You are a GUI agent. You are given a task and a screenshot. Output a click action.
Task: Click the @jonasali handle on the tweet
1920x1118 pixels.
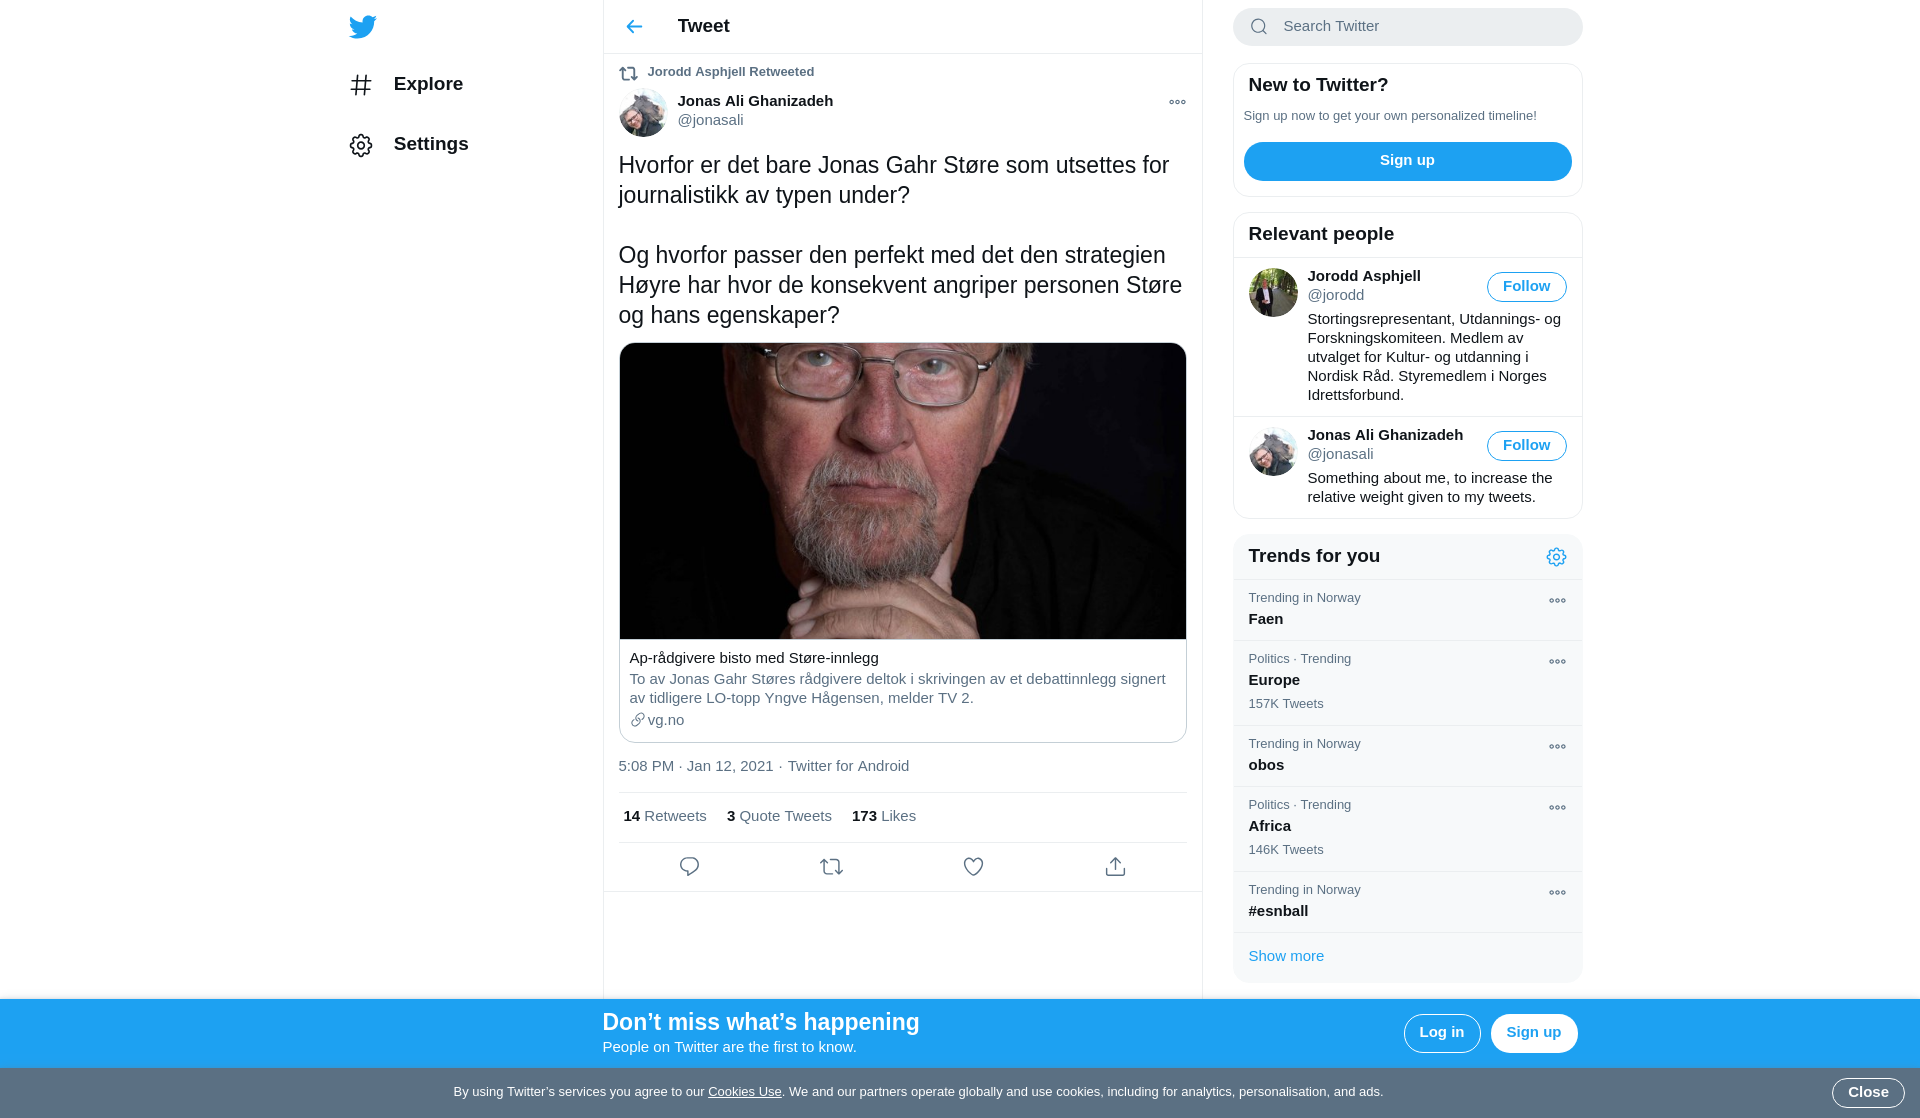point(710,120)
